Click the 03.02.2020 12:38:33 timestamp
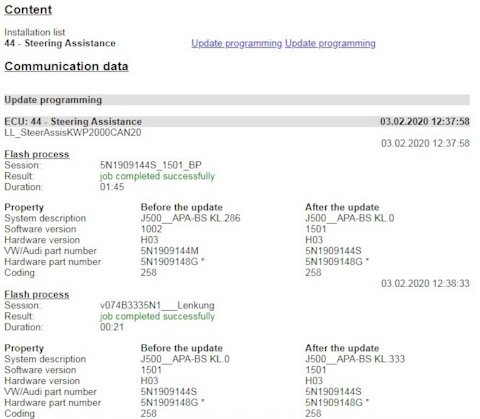The height and width of the screenshot is (419, 480). click(425, 284)
